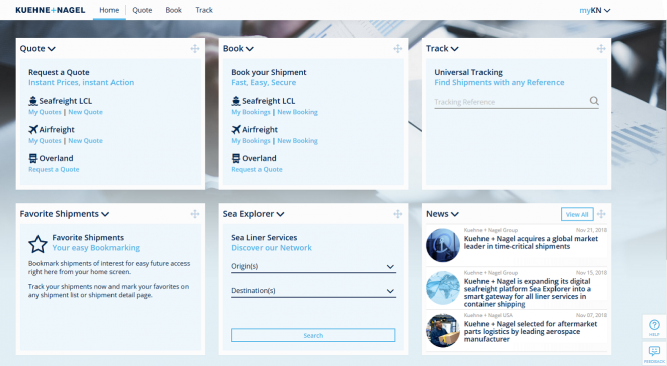This screenshot has width=667, height=366.
Task: Expand the Origin(s) dropdown
Action: click(x=313, y=266)
